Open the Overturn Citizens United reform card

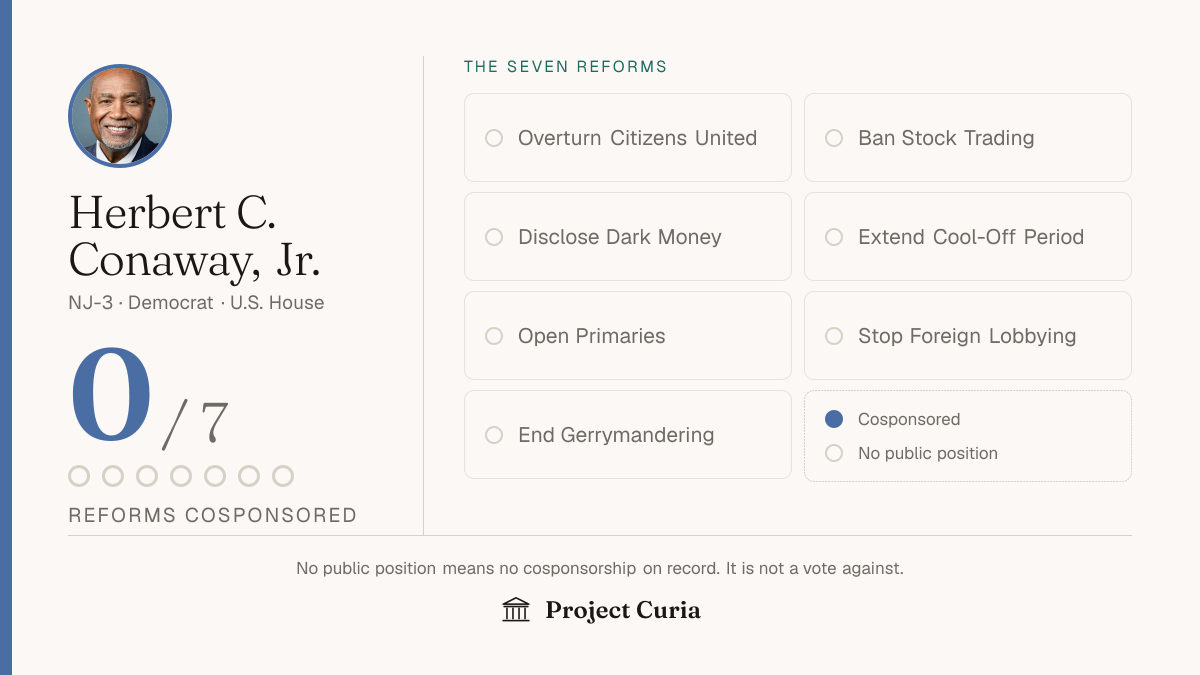tap(628, 138)
